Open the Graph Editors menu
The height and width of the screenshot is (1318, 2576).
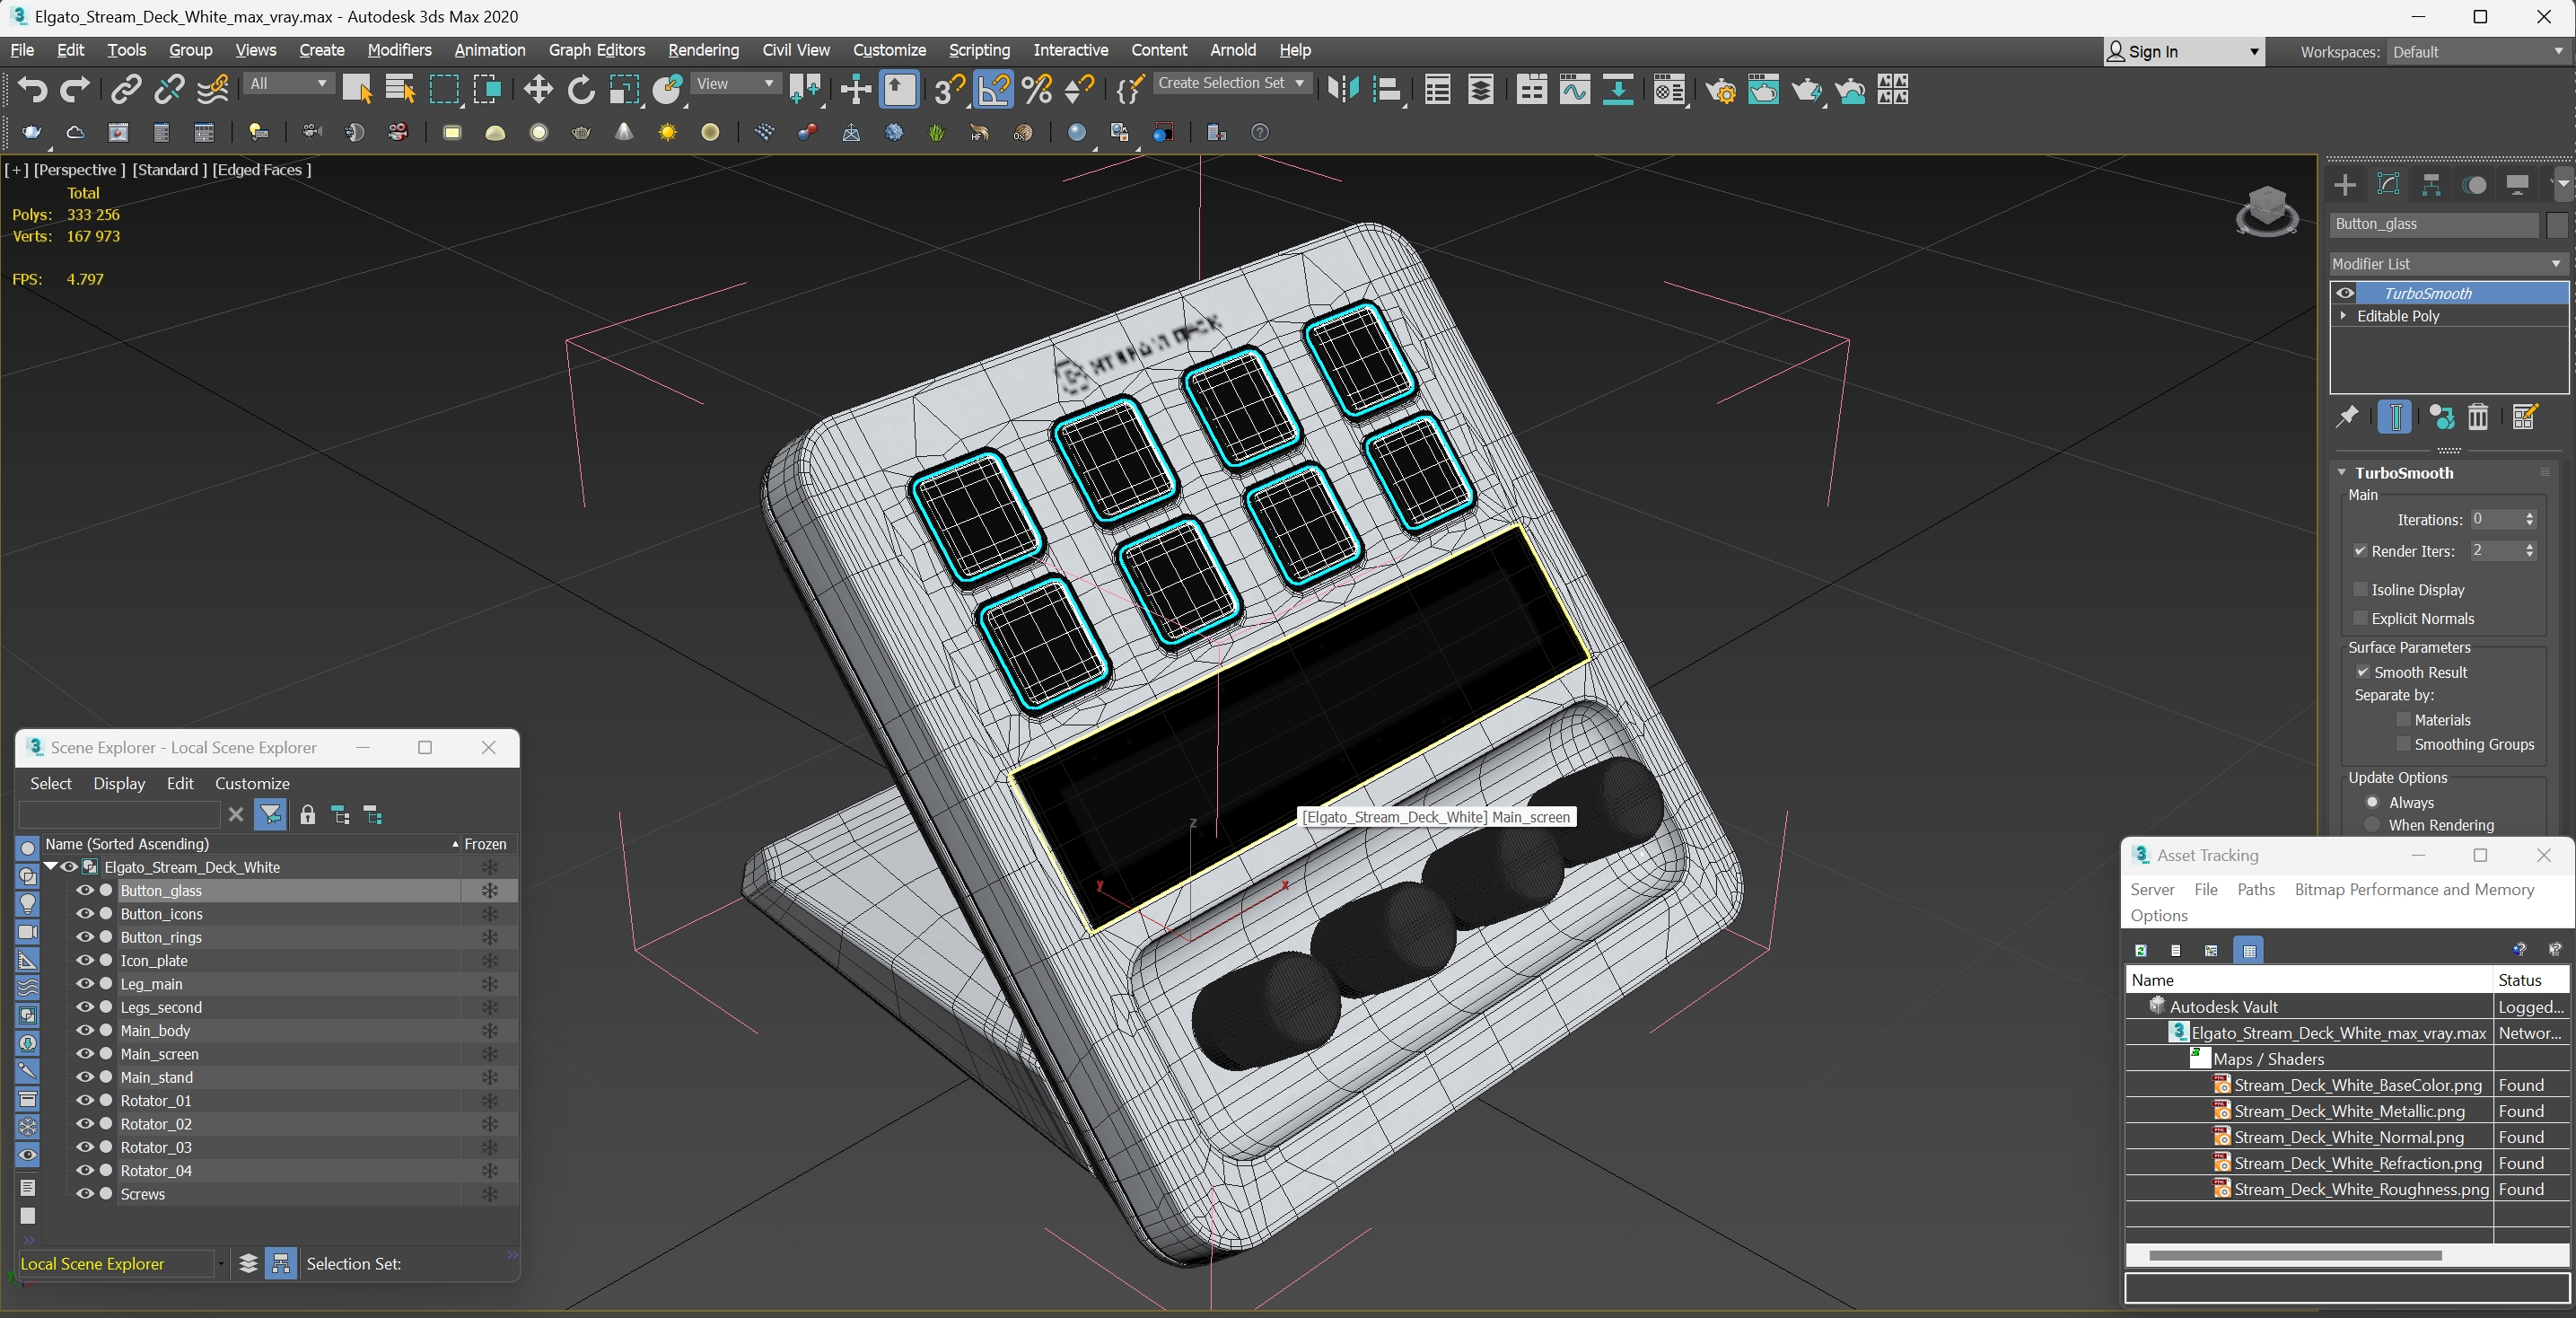[x=596, y=50]
